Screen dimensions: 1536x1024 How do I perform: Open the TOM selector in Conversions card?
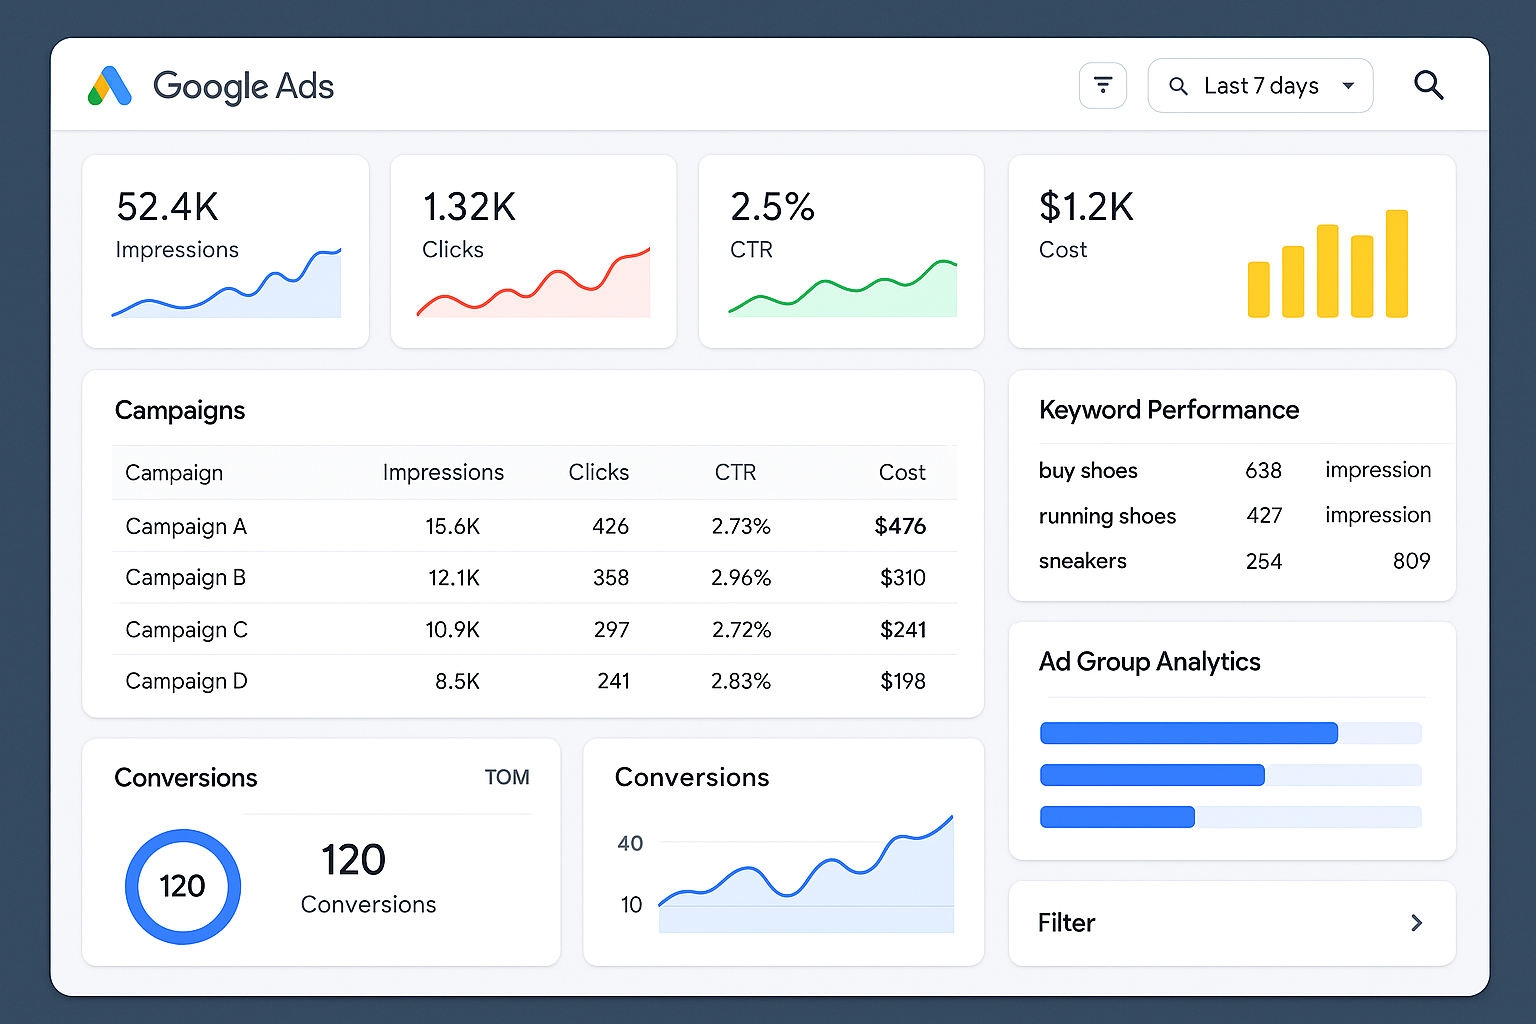[507, 777]
